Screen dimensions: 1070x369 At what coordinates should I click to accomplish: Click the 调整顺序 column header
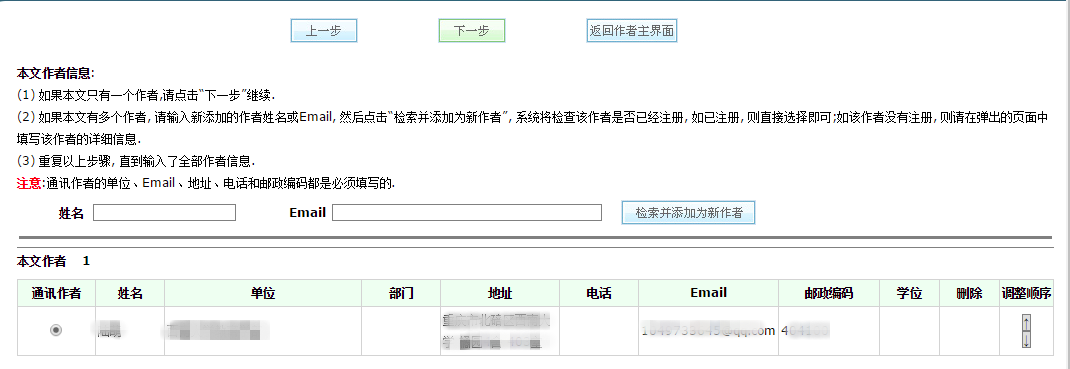coord(1026,293)
